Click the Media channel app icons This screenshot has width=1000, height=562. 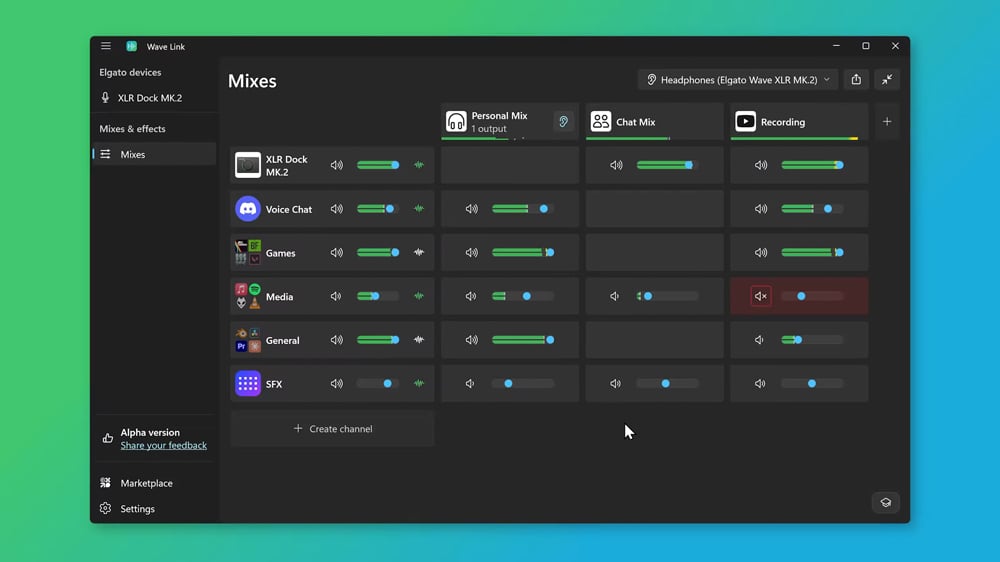coord(247,296)
